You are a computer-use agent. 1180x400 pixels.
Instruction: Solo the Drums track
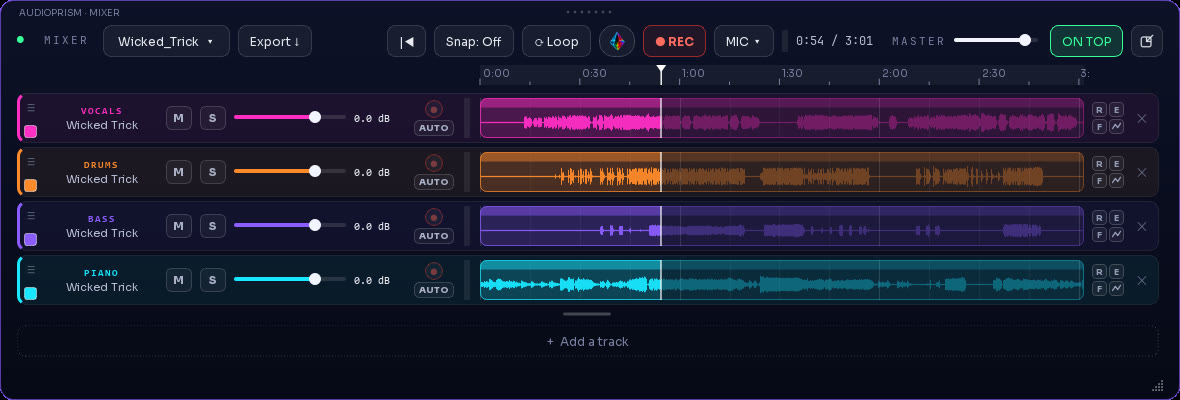coord(212,172)
